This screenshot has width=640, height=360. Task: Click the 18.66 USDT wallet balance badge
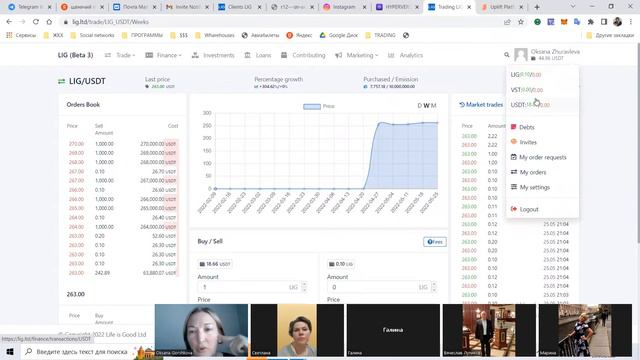point(215,264)
